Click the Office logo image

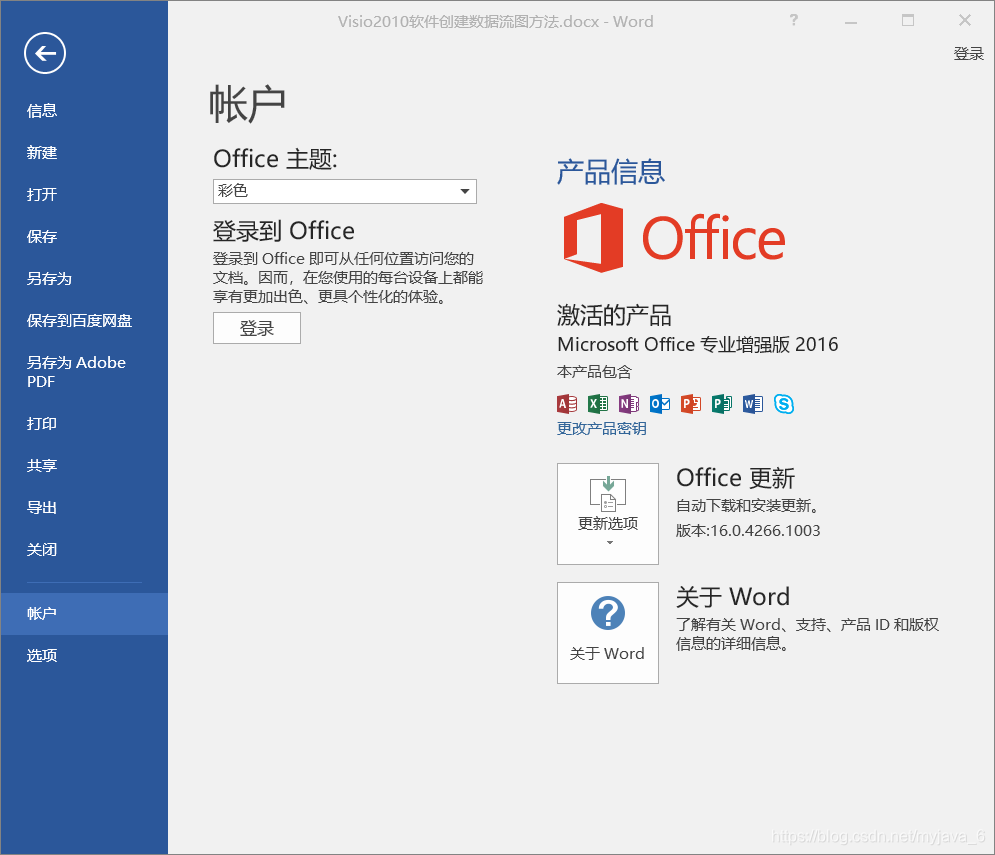pos(674,238)
